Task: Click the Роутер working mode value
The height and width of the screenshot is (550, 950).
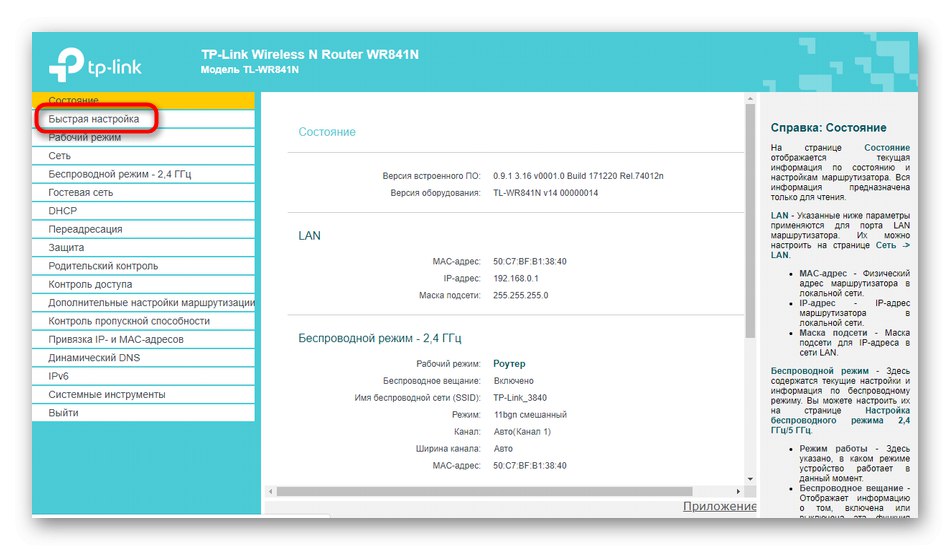Action: [509, 363]
